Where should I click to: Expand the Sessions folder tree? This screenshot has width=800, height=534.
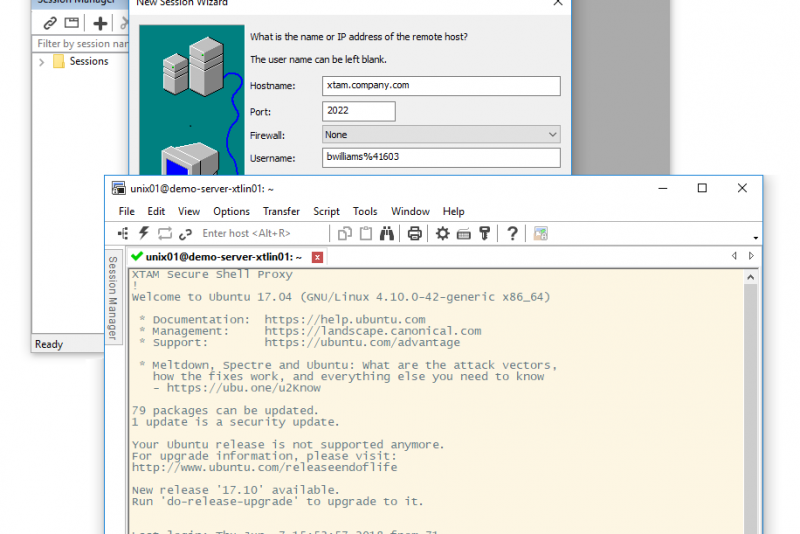[x=42, y=62]
